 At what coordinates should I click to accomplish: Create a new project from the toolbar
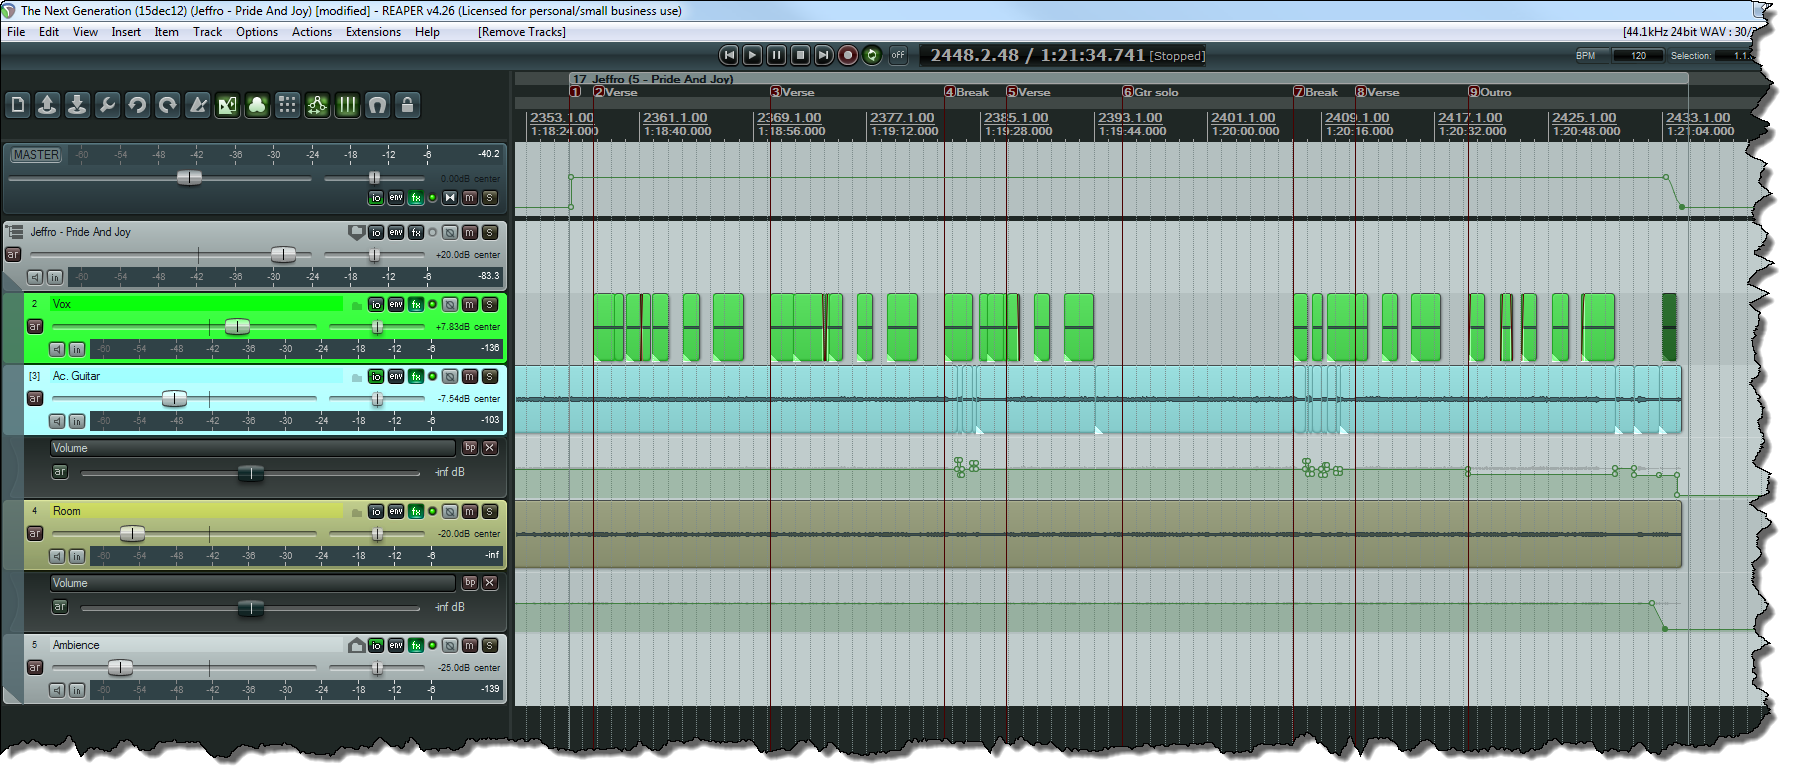pos(18,105)
